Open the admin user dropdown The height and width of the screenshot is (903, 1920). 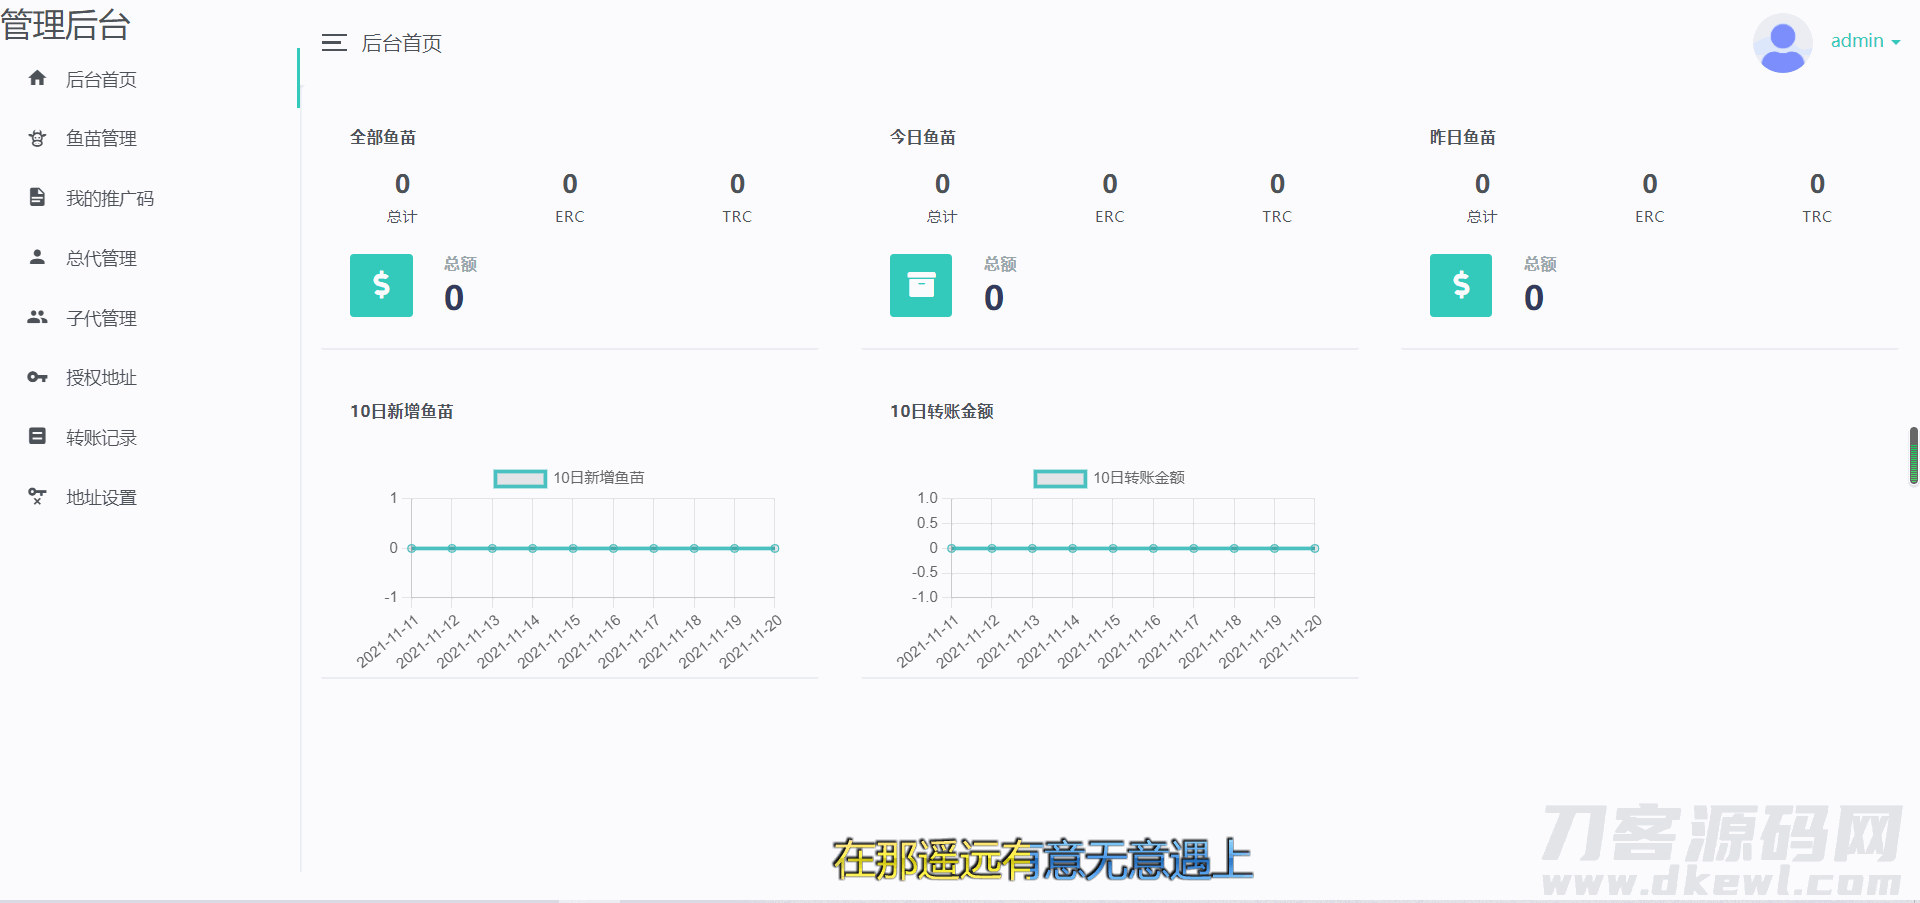1857,41
